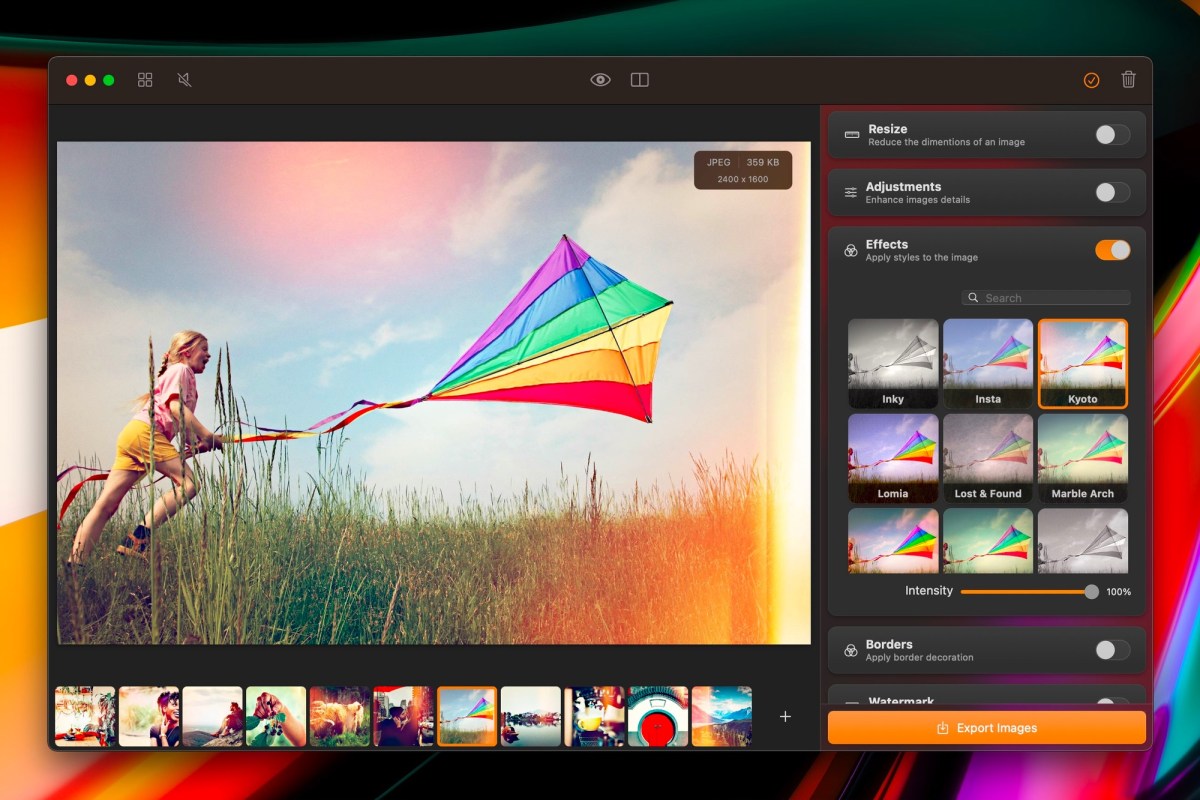Click the Borders panel icon
Screen dimensions: 1200x800
click(x=851, y=650)
